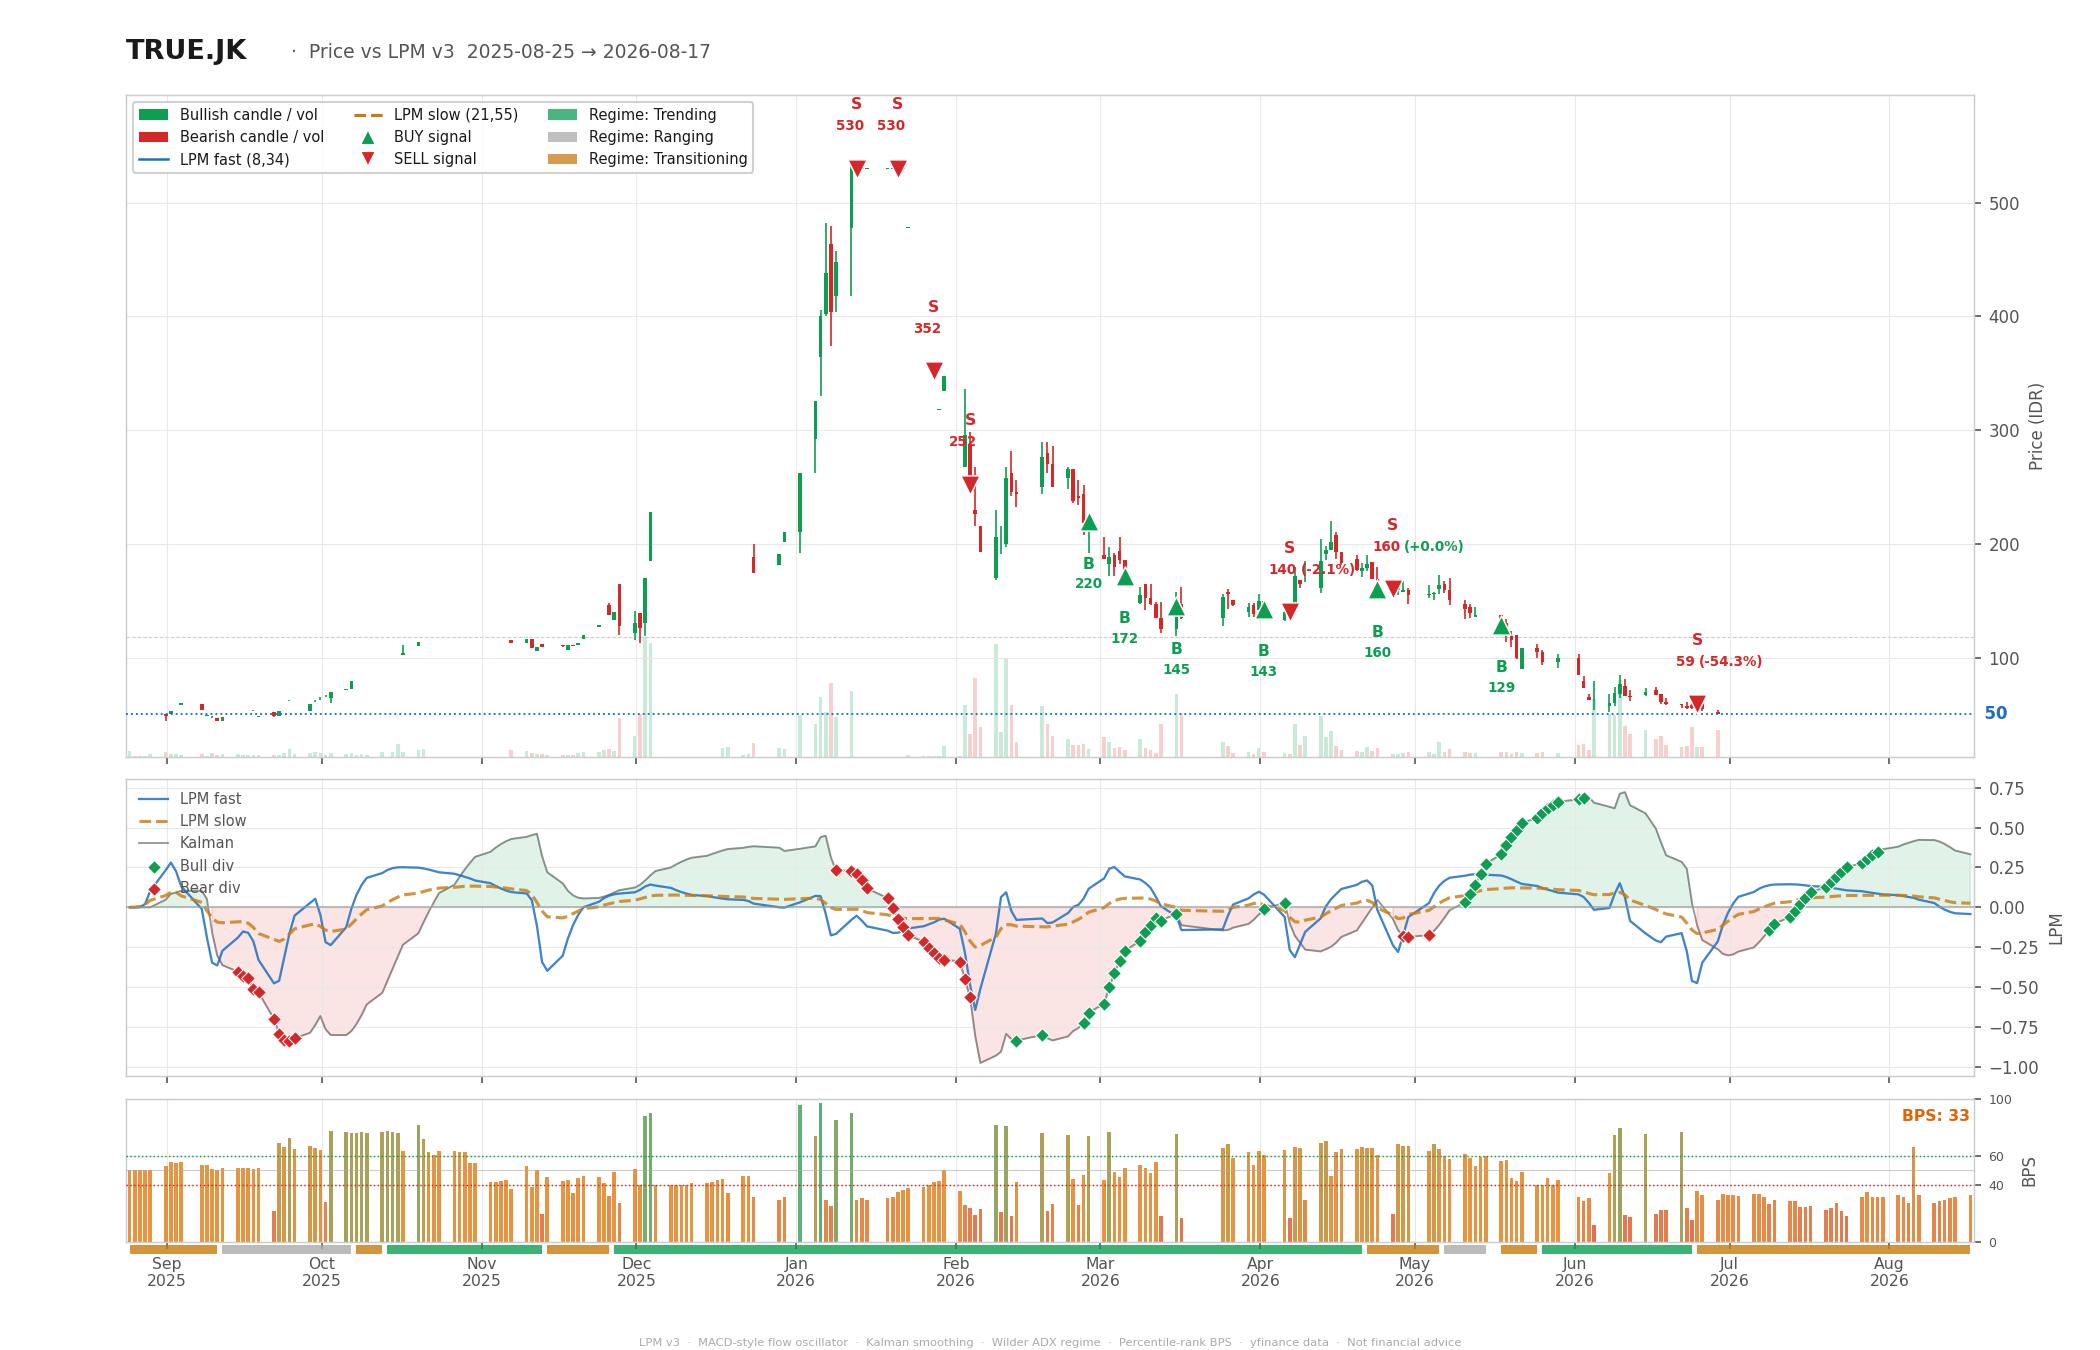Click the buy triangle labeled B 160
Viewport: 2100px width, 1350px height.
[x=1377, y=590]
